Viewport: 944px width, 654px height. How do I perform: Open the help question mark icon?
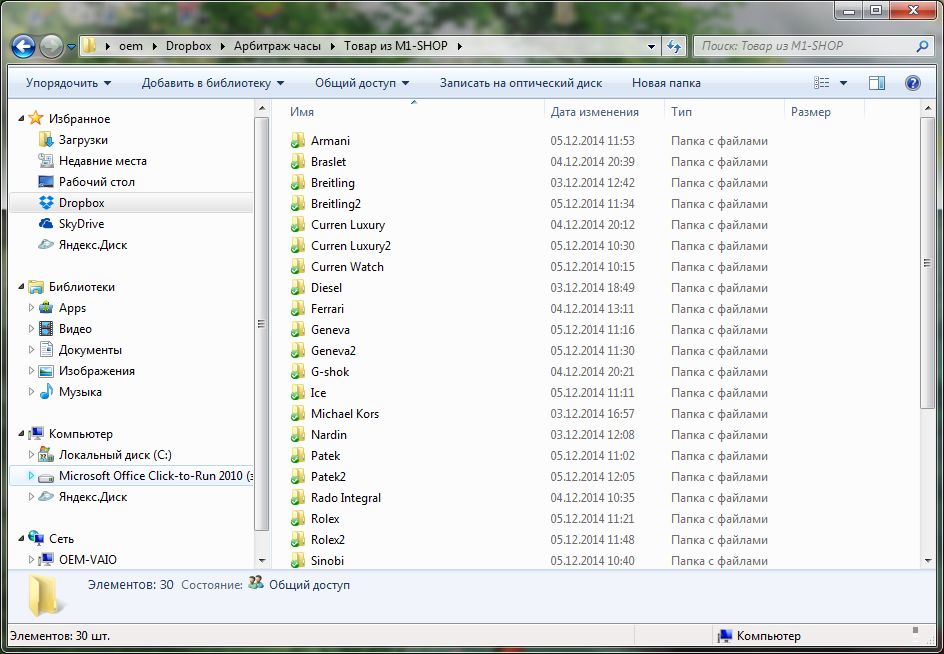click(x=913, y=83)
